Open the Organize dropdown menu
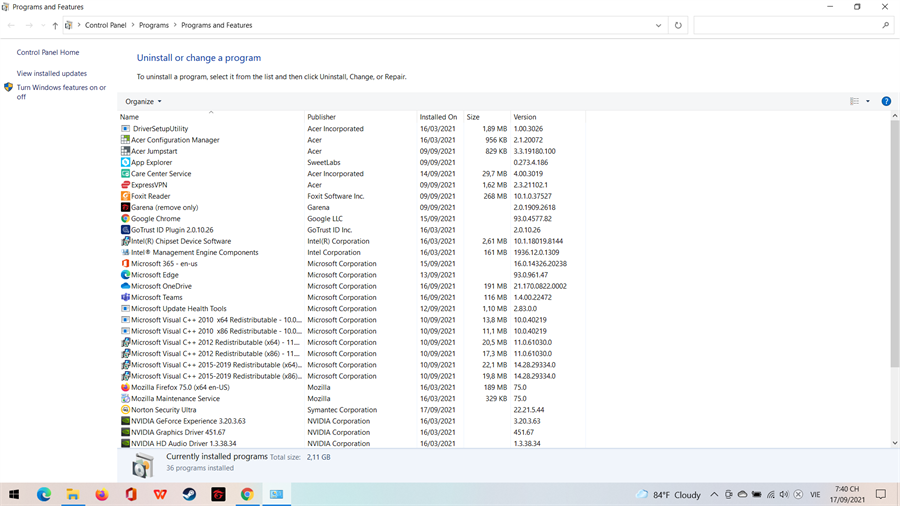The width and height of the screenshot is (900, 506). pyautogui.click(x=143, y=101)
